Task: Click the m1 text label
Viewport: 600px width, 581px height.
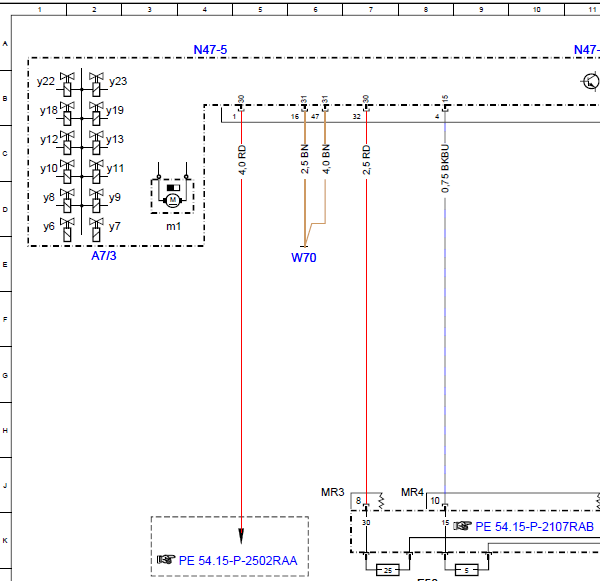Action: [173, 226]
